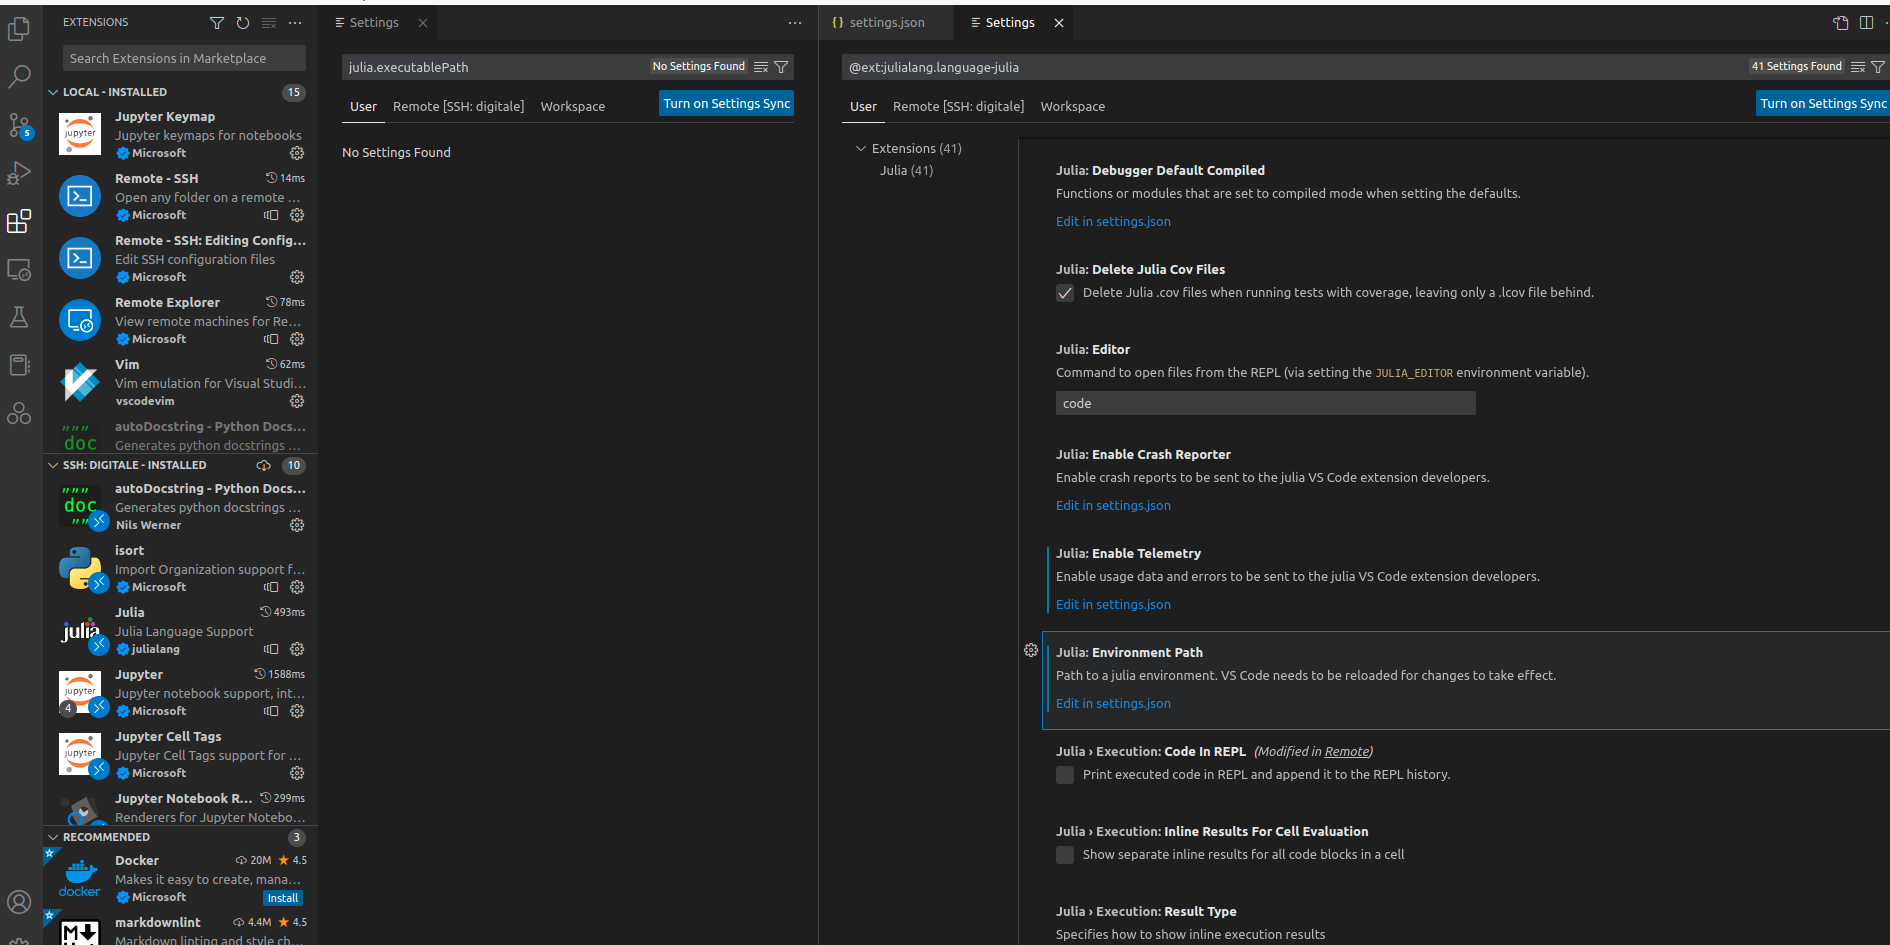Click Search Extensions in Marketplace field
Screen dimensions: 1890x945
pyautogui.click(x=184, y=58)
